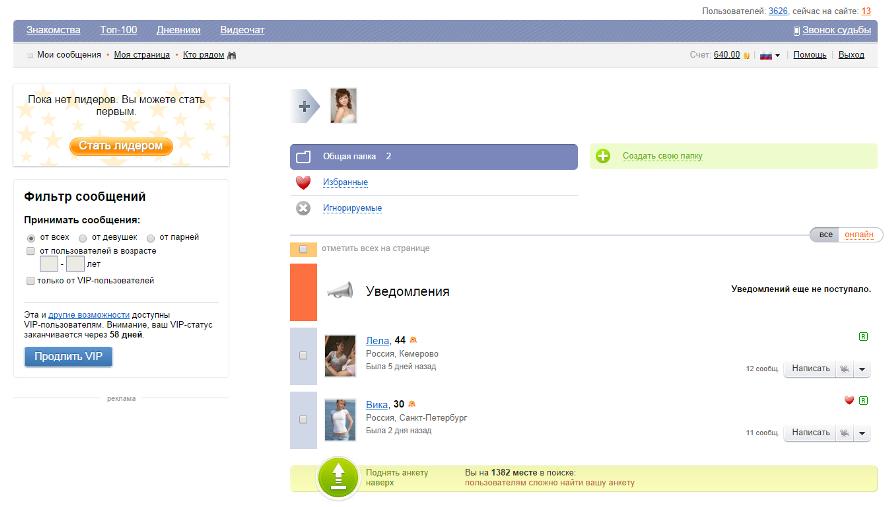The image size is (890, 507).
Task: Open the Дневники menu item
Action: [x=178, y=30]
